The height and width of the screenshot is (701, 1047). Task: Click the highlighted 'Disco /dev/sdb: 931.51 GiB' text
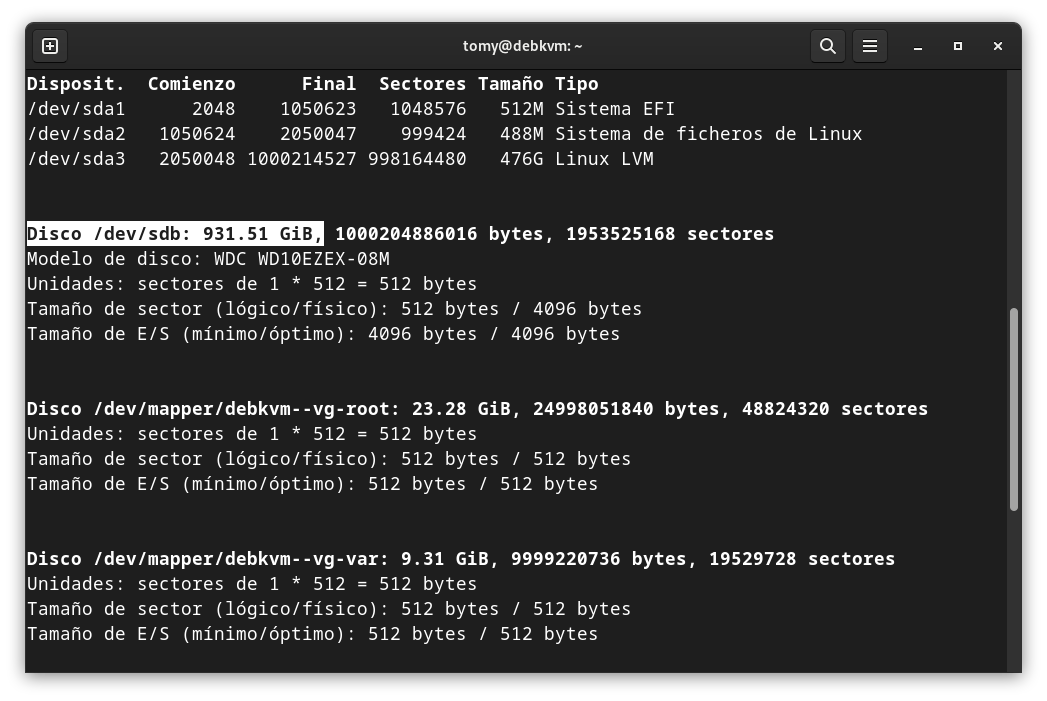pos(175,234)
